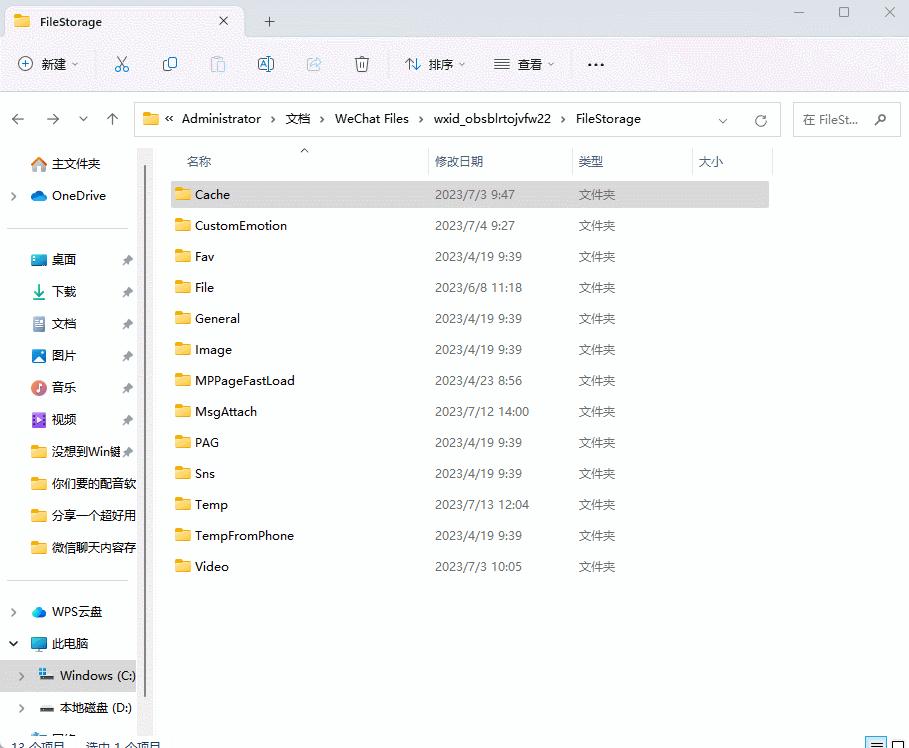Go back to previous folder
Screen dimensions: 909x748
click(x=18, y=119)
